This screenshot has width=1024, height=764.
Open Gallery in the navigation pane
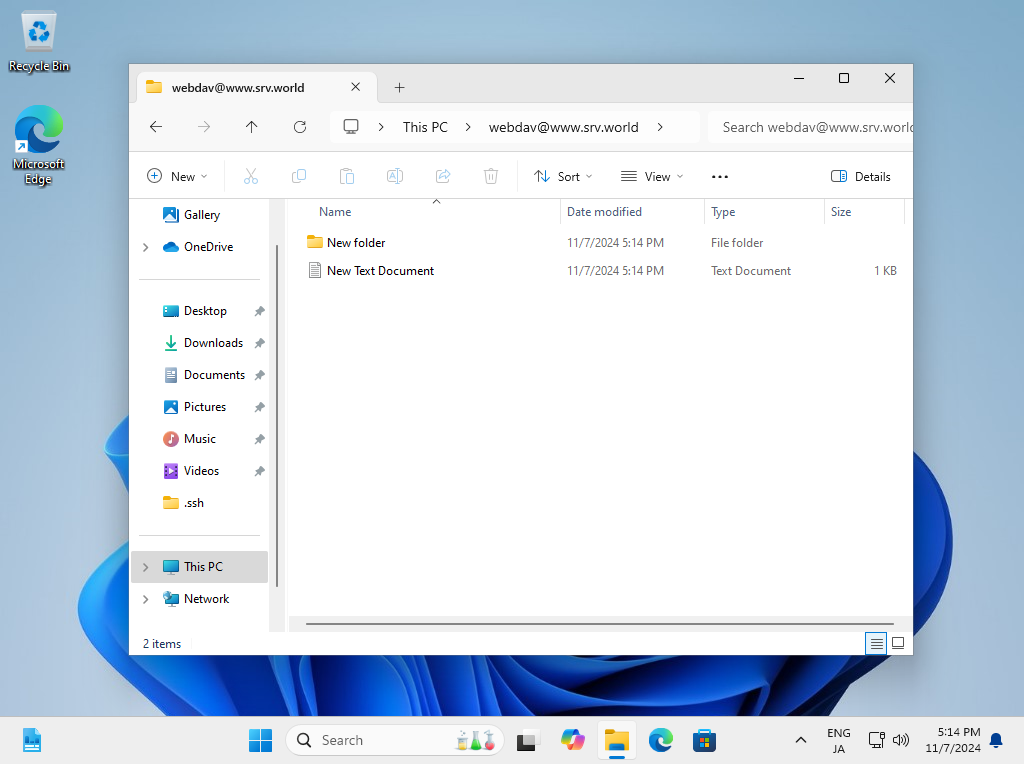[x=201, y=215]
